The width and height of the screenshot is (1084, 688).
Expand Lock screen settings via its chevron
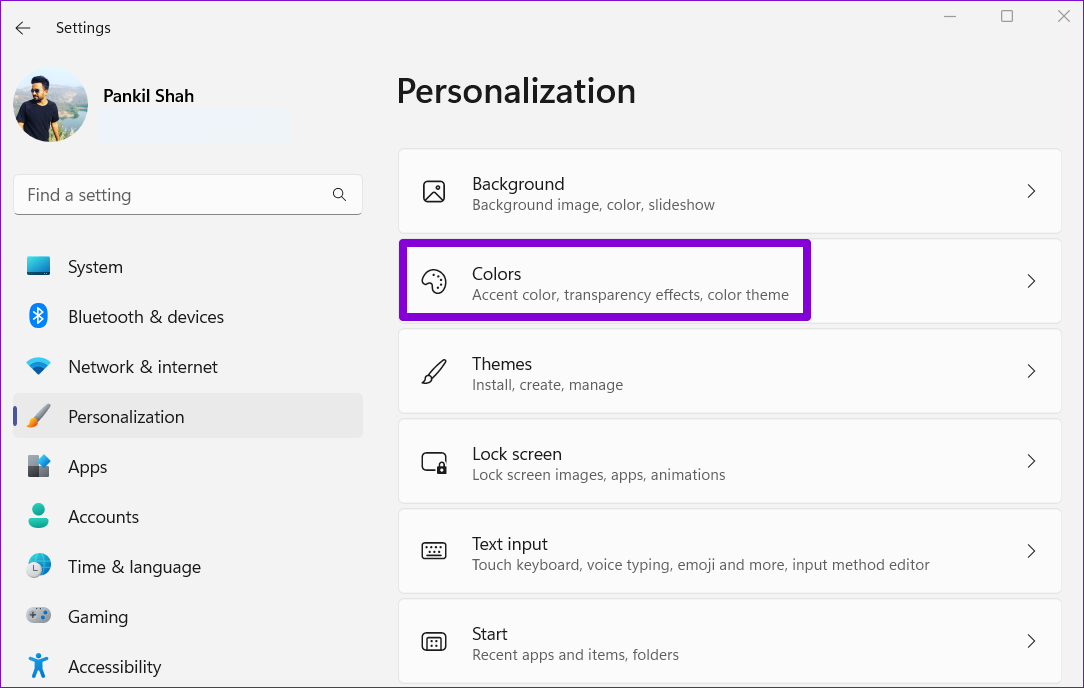coord(1031,461)
